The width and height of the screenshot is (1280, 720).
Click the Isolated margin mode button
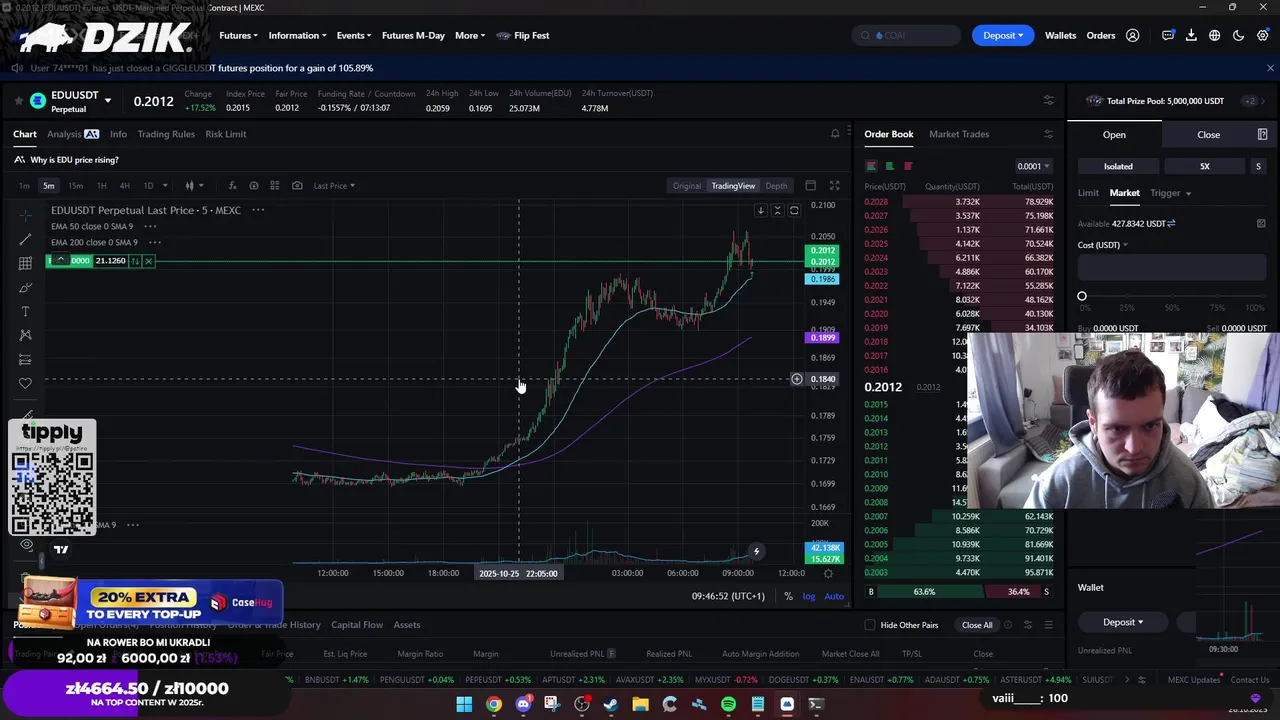[x=1118, y=166]
